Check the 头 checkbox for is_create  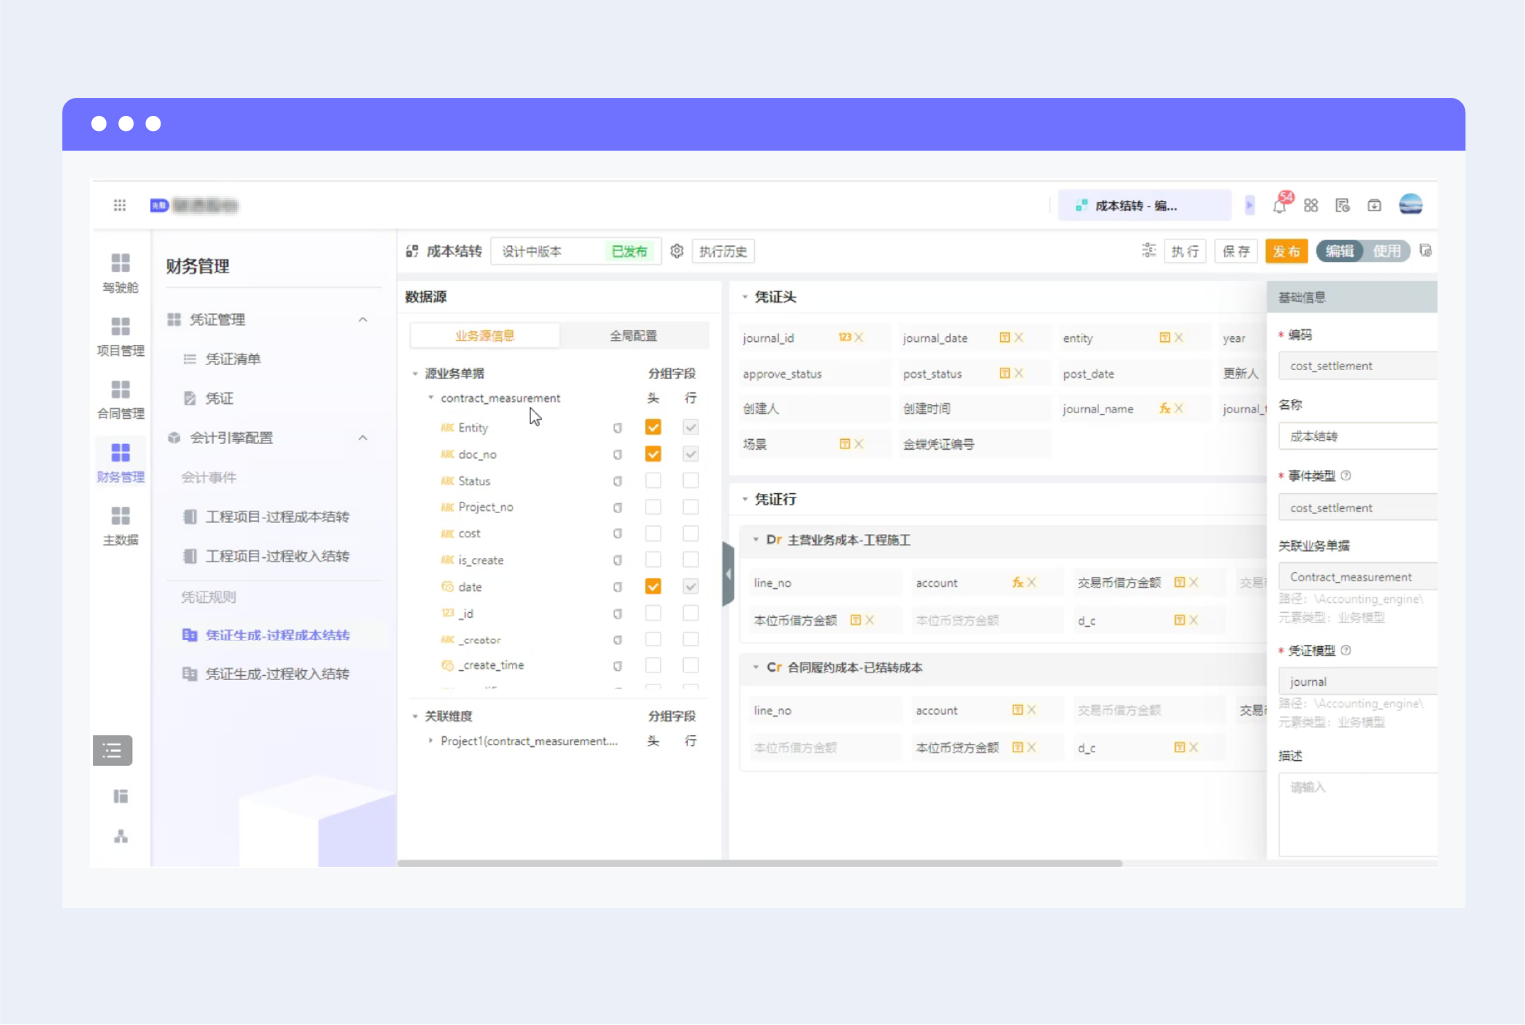[653, 560]
